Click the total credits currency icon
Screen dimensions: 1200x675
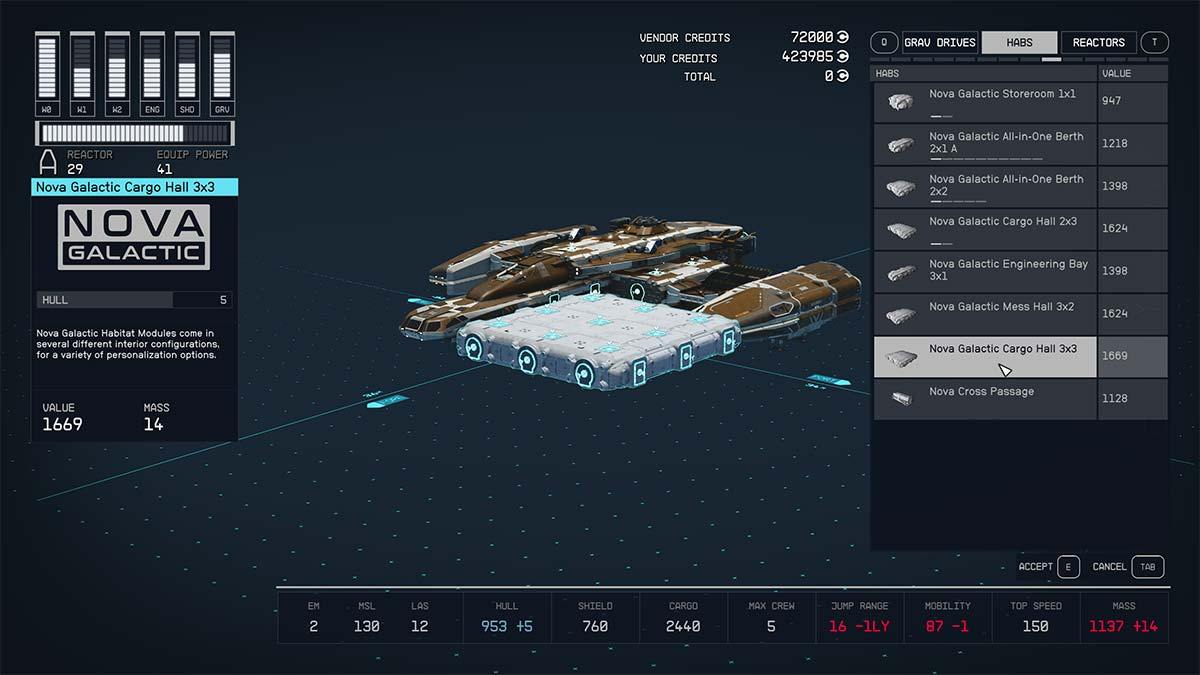(843, 76)
